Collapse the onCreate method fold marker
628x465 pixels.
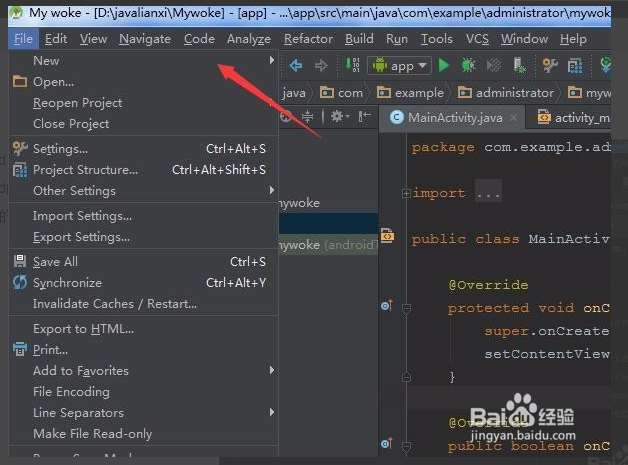[406, 308]
